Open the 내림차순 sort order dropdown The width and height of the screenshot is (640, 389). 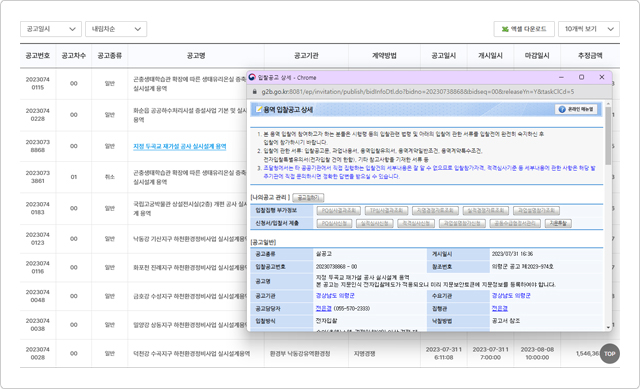pyautogui.click(x=116, y=29)
